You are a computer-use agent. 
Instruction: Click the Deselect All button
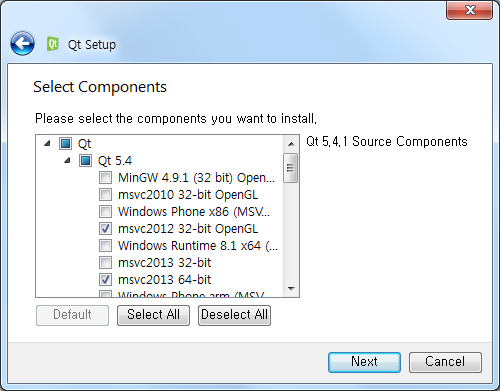click(x=234, y=315)
